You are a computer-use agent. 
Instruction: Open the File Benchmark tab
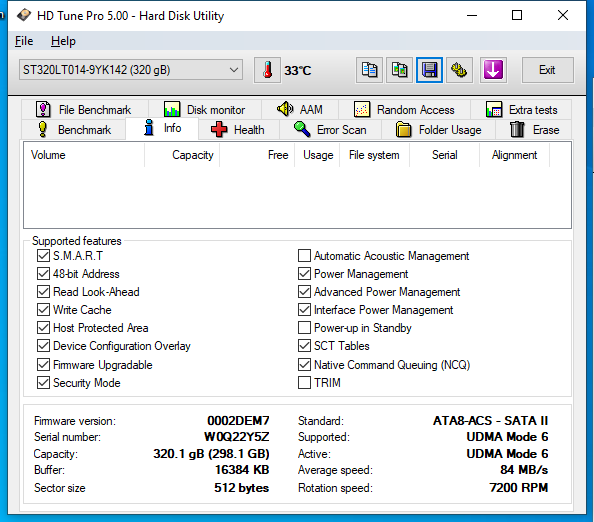(84, 110)
